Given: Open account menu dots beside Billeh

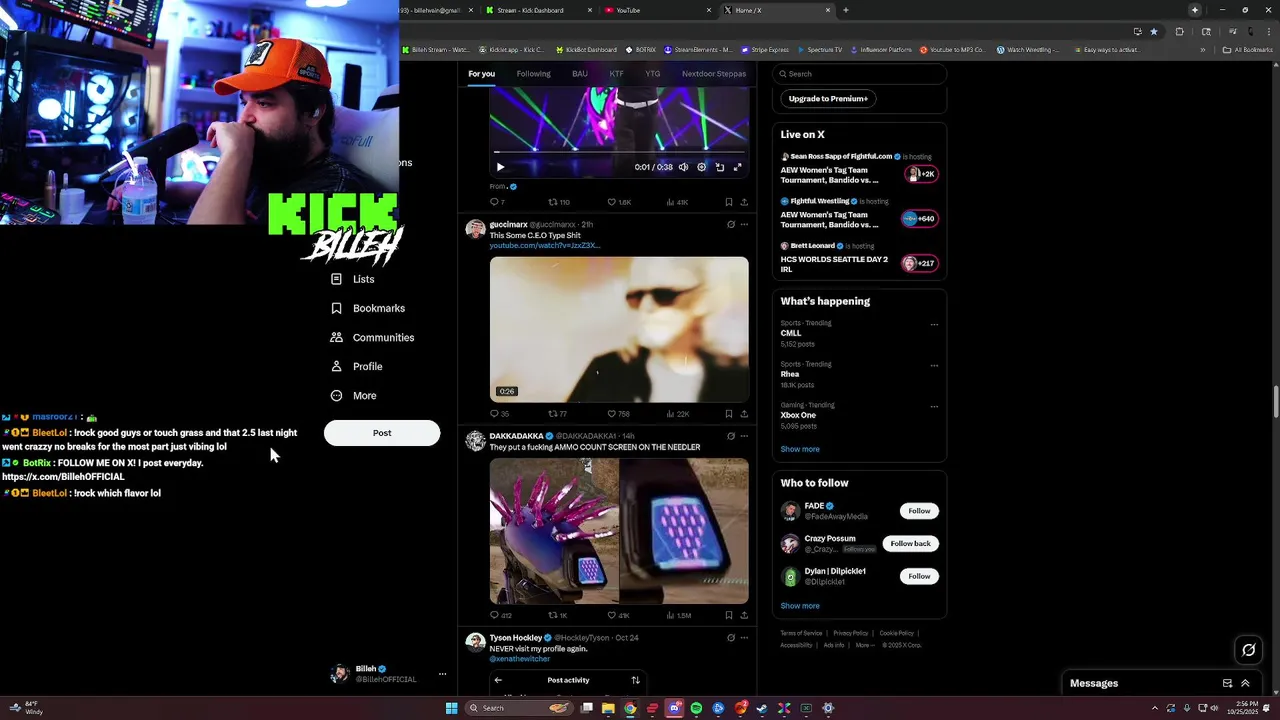Looking at the screenshot, I should click(x=442, y=674).
